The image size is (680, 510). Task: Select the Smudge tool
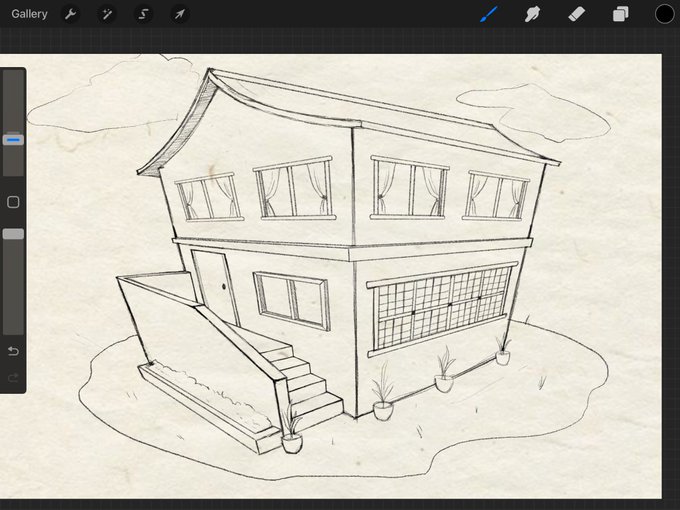coord(532,14)
